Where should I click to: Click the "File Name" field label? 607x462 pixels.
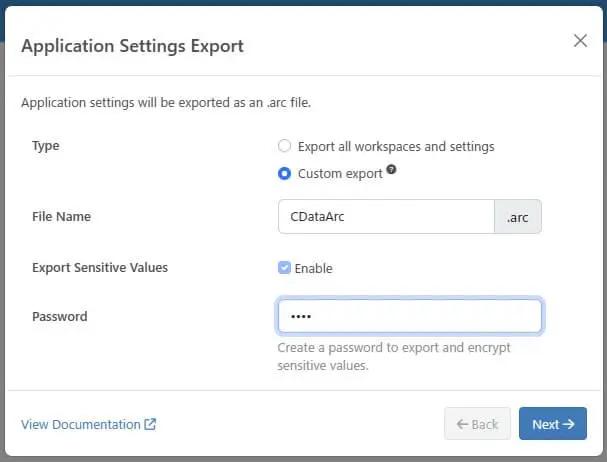(61, 217)
